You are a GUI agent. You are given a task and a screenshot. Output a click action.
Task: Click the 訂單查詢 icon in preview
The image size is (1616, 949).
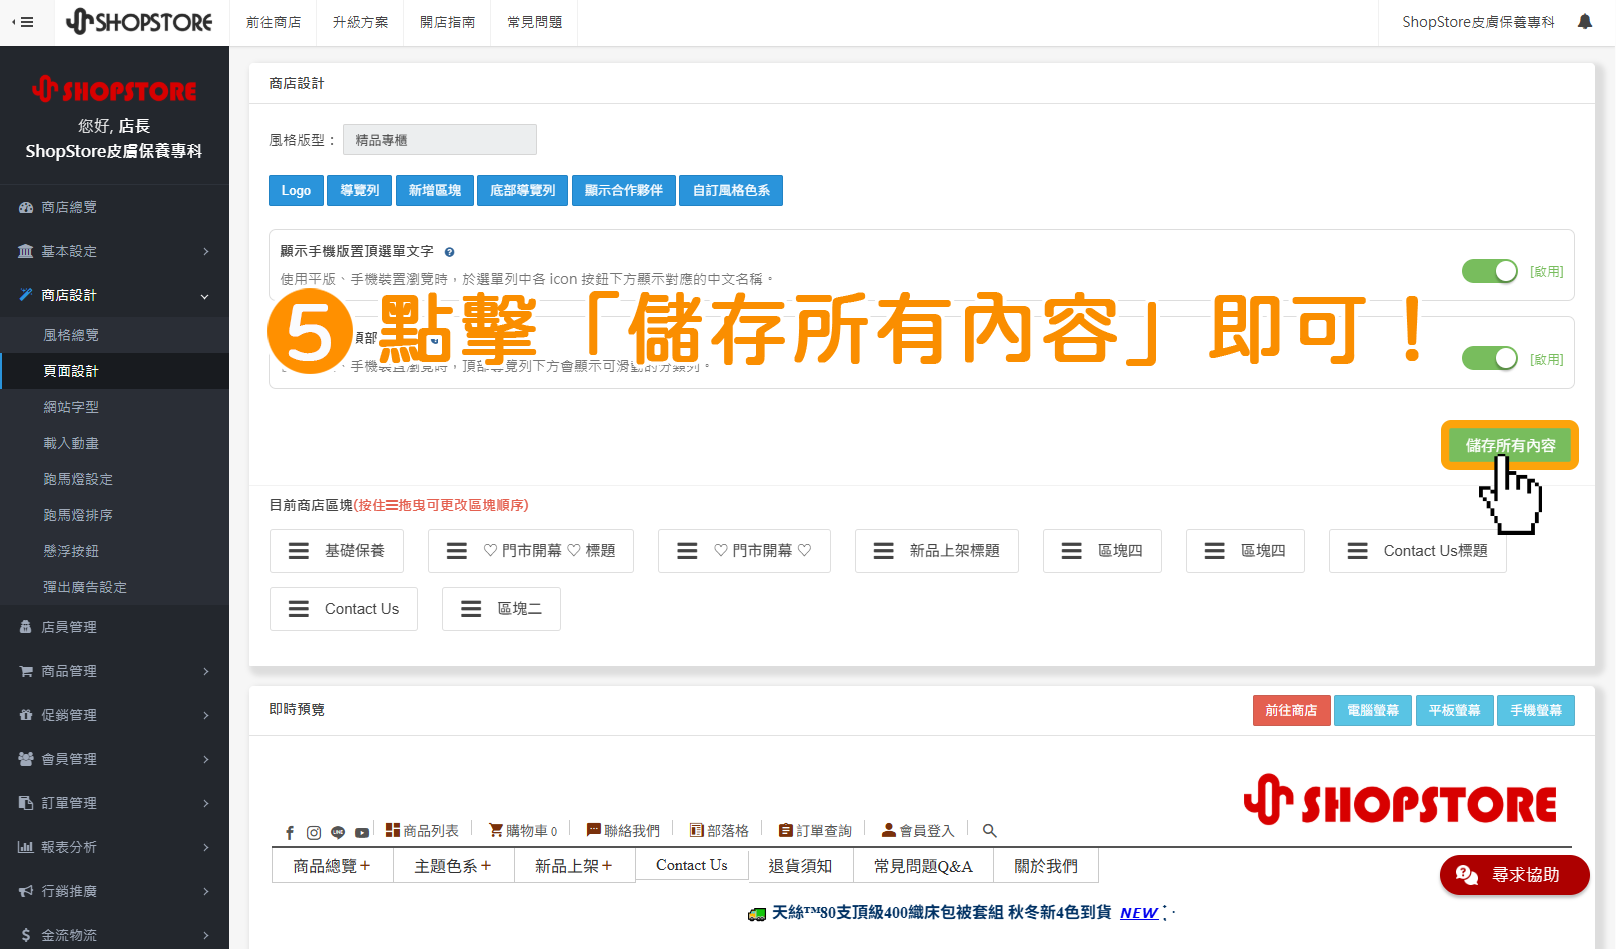click(x=786, y=830)
